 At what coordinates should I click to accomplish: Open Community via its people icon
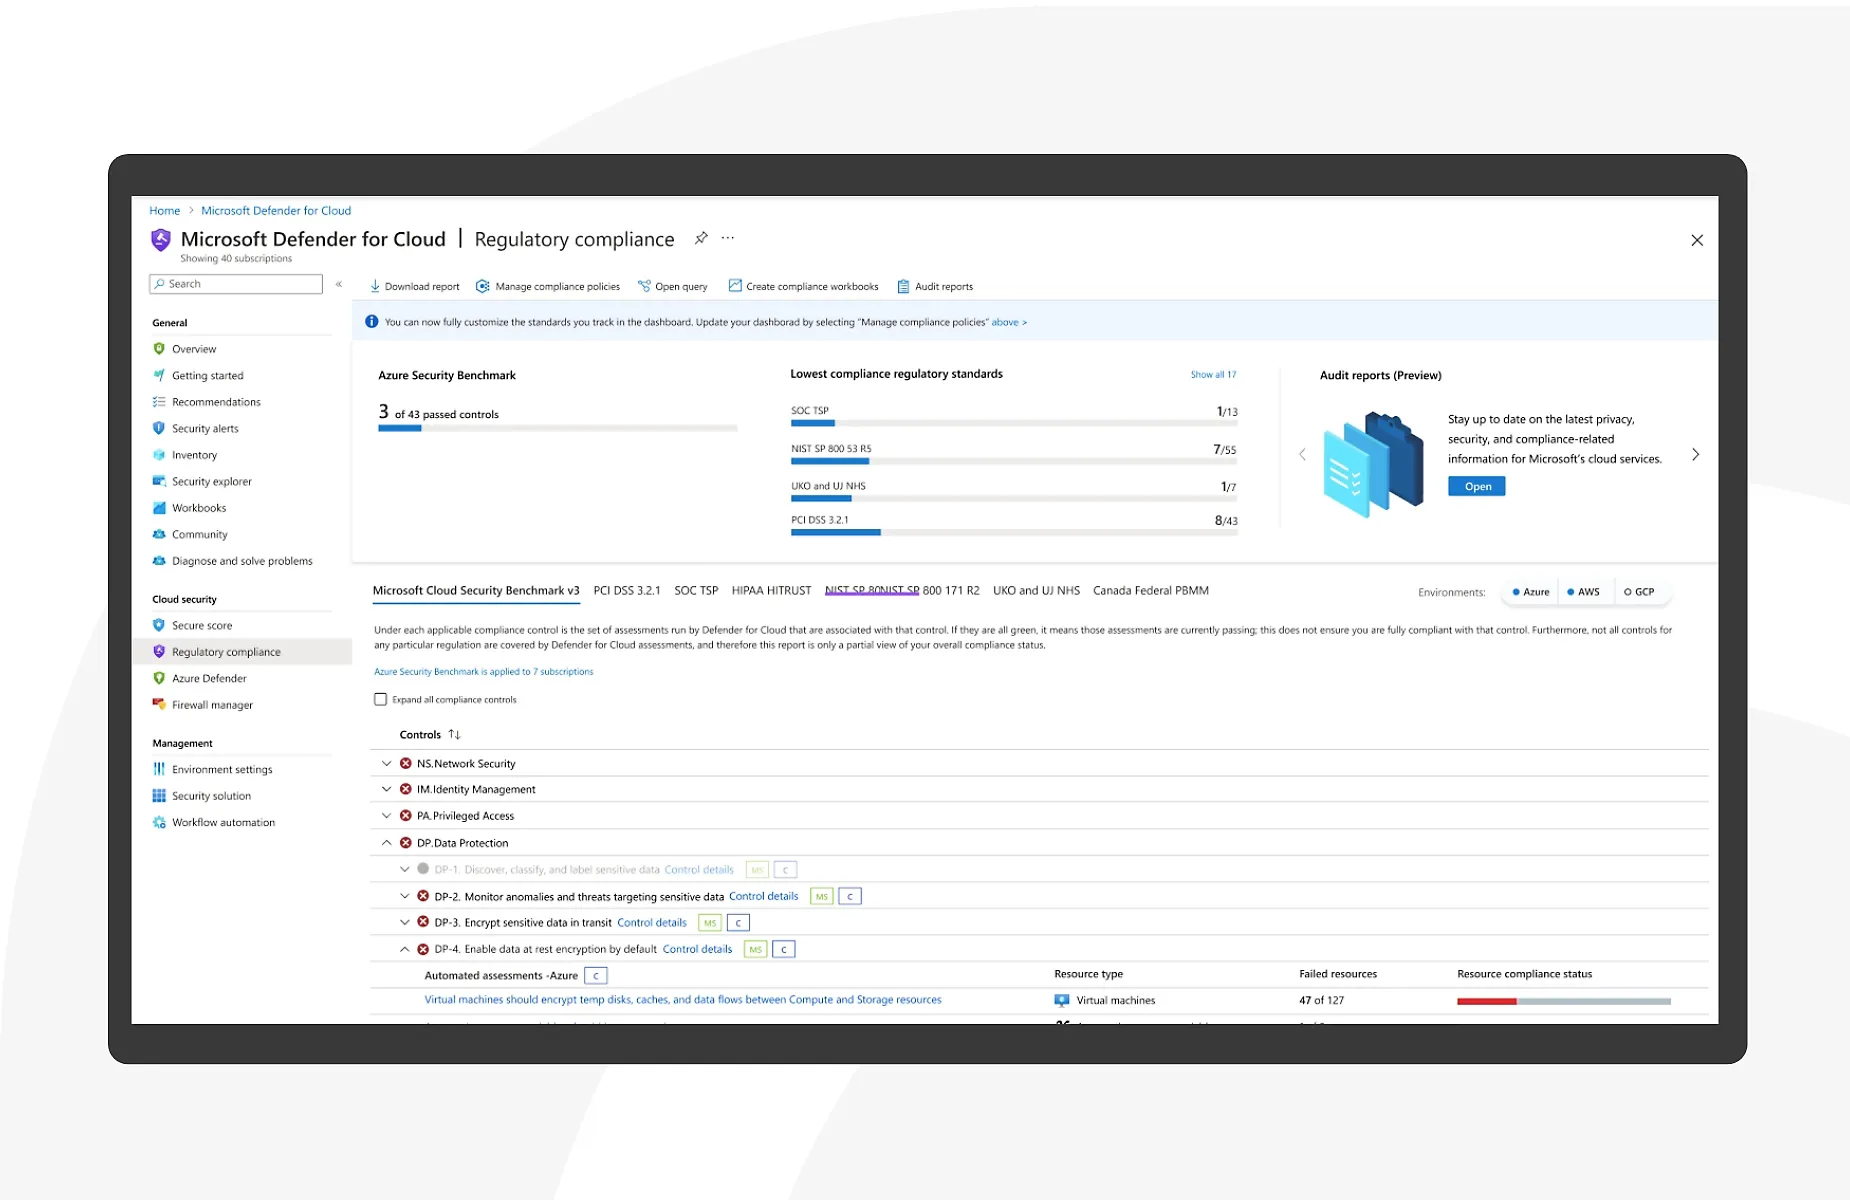pos(159,534)
